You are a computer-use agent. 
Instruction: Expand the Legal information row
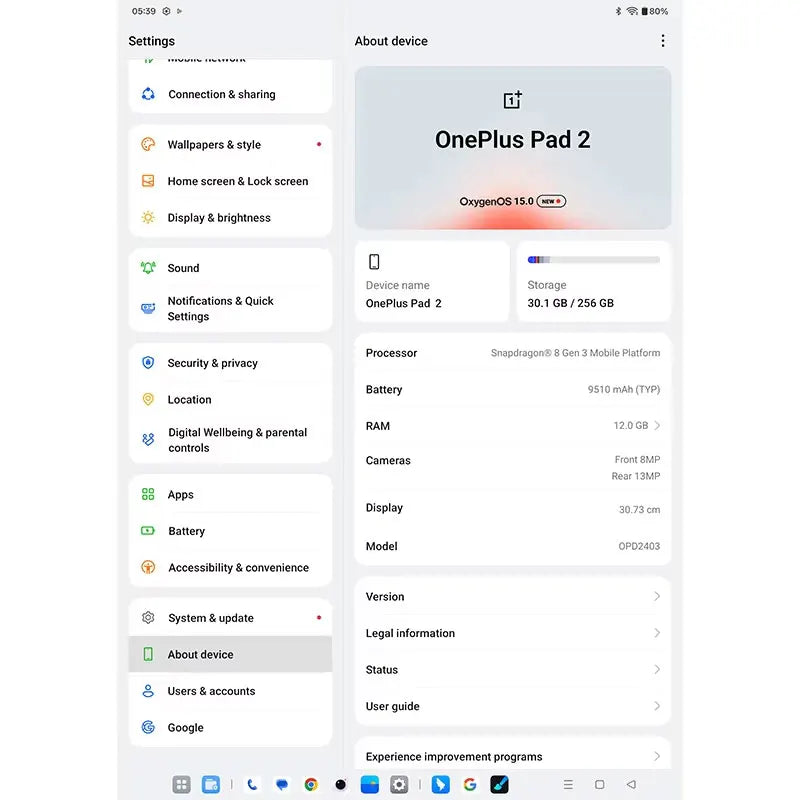click(513, 633)
